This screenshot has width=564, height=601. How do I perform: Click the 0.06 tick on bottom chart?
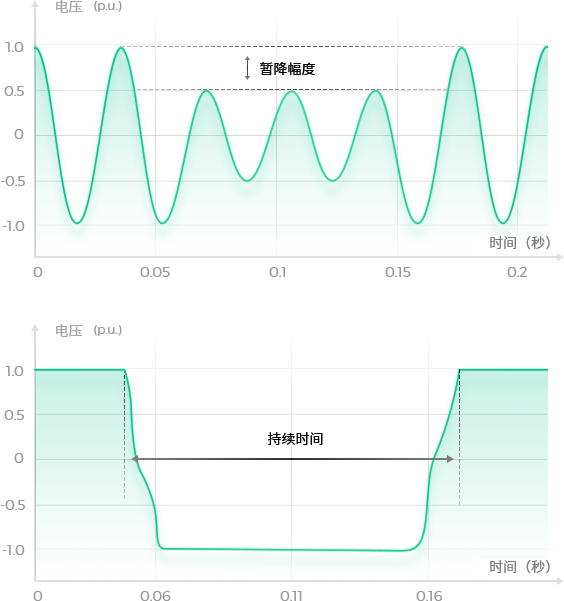coord(155,595)
